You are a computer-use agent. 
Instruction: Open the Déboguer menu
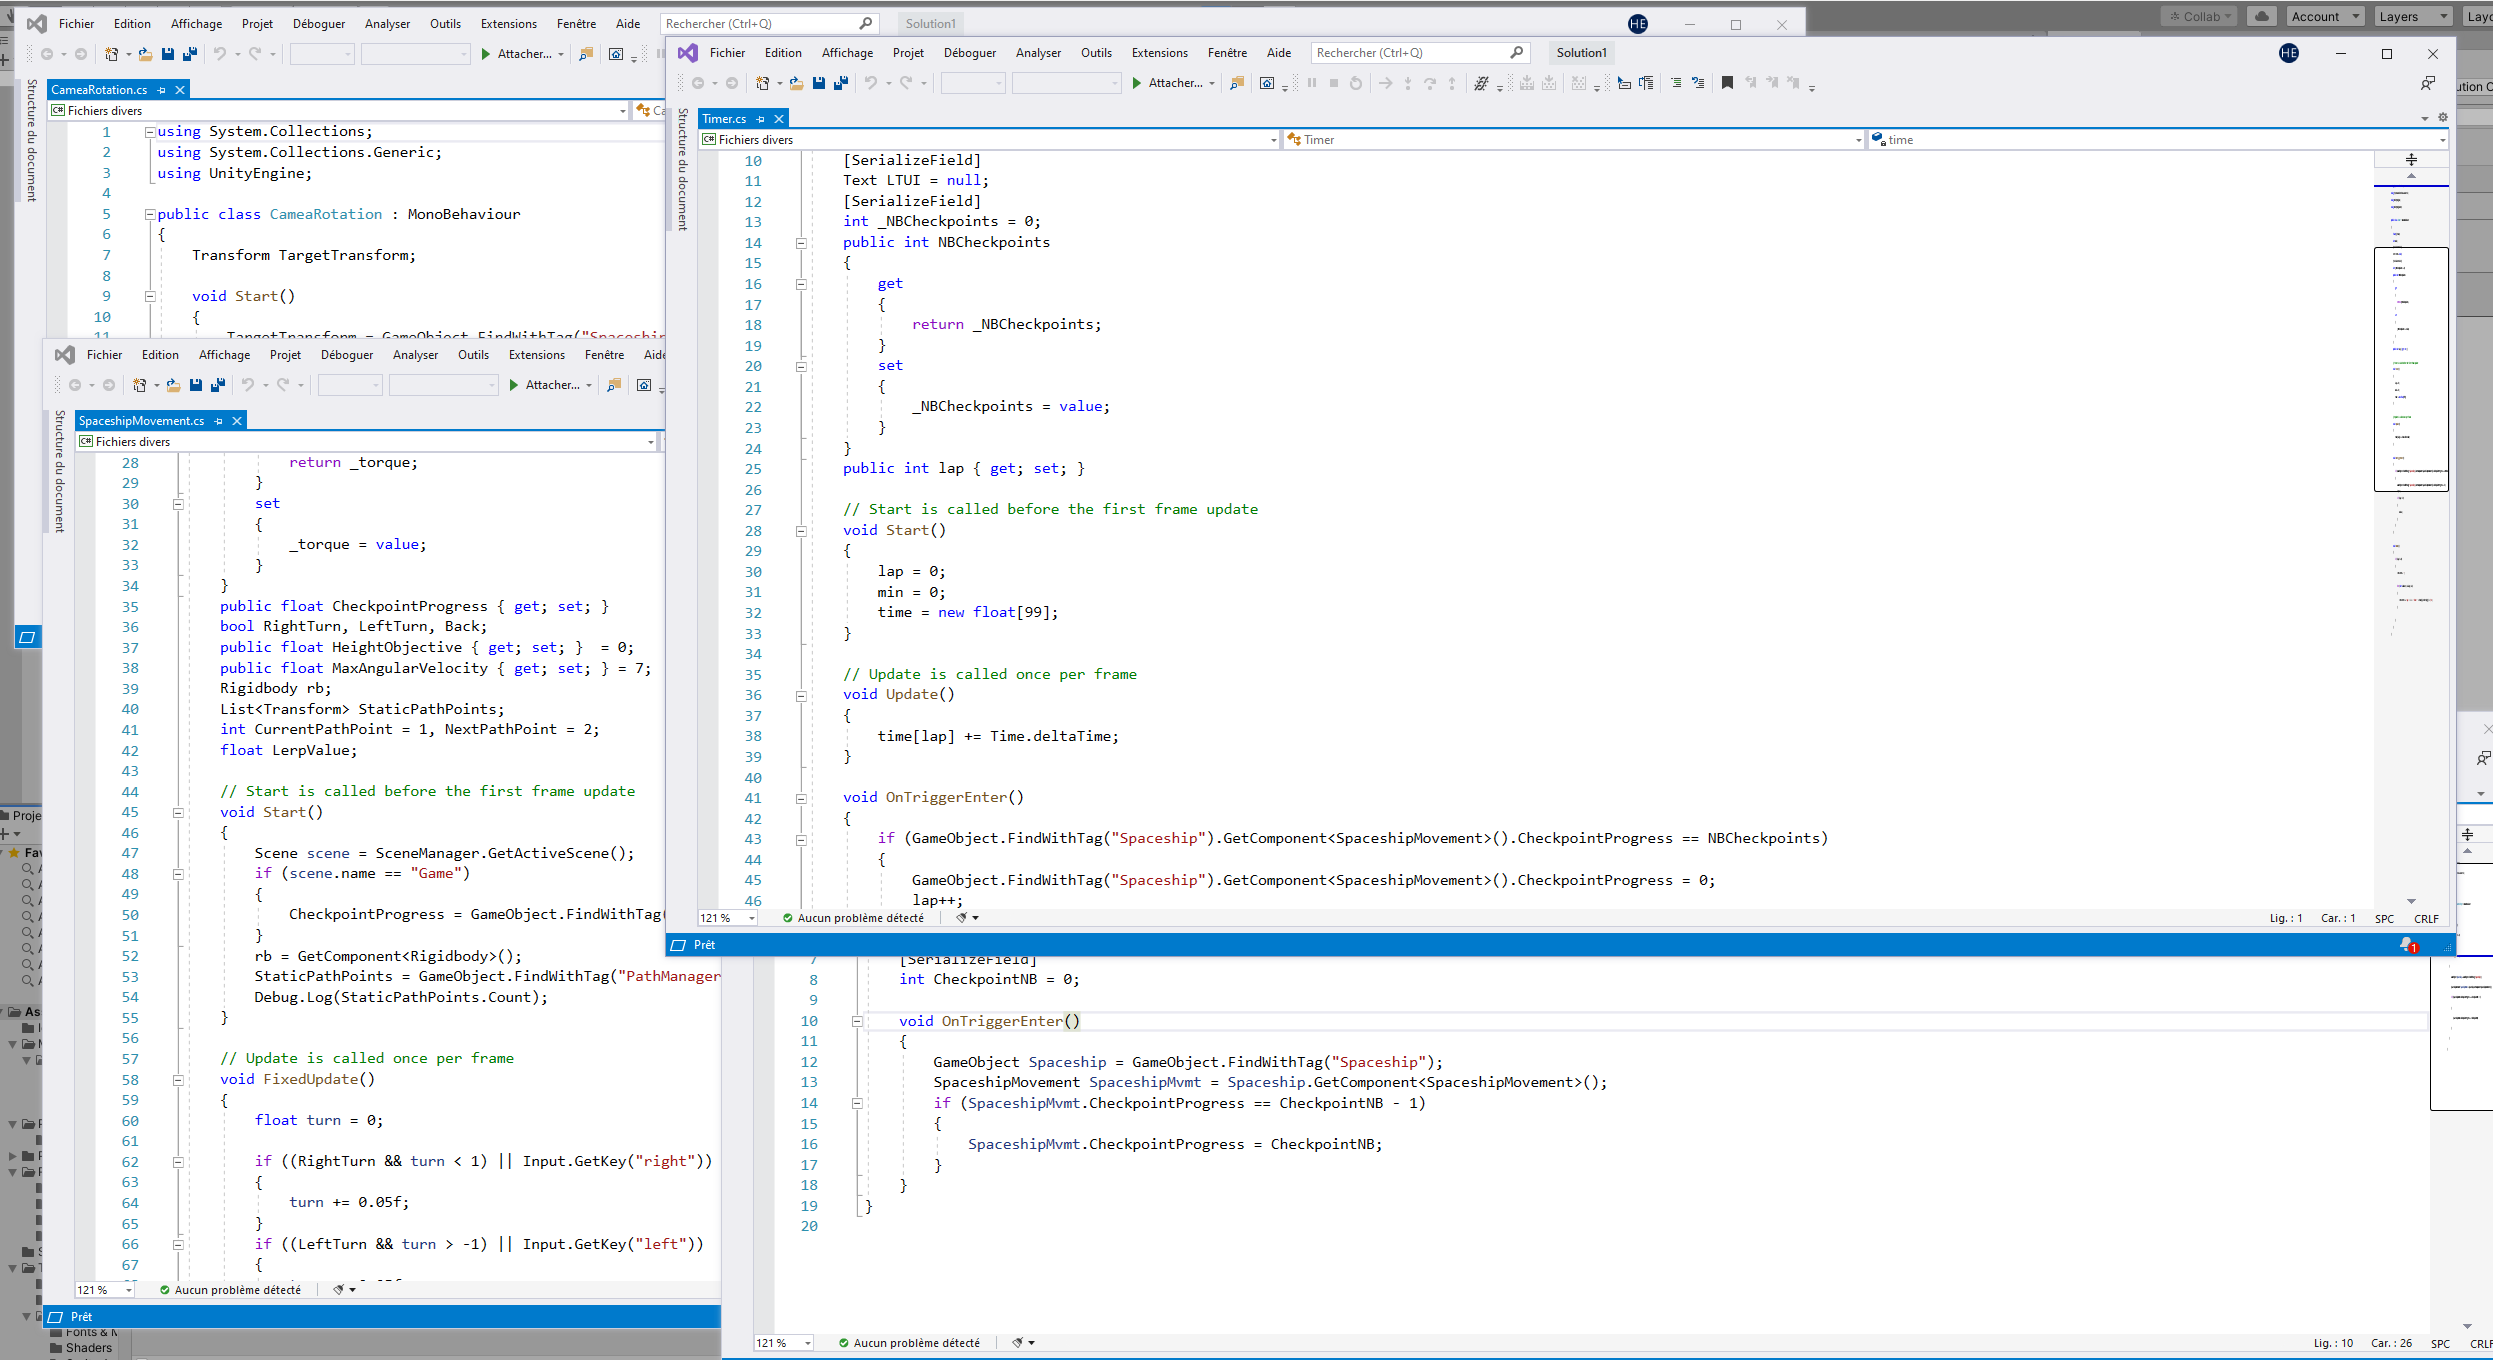tap(968, 52)
